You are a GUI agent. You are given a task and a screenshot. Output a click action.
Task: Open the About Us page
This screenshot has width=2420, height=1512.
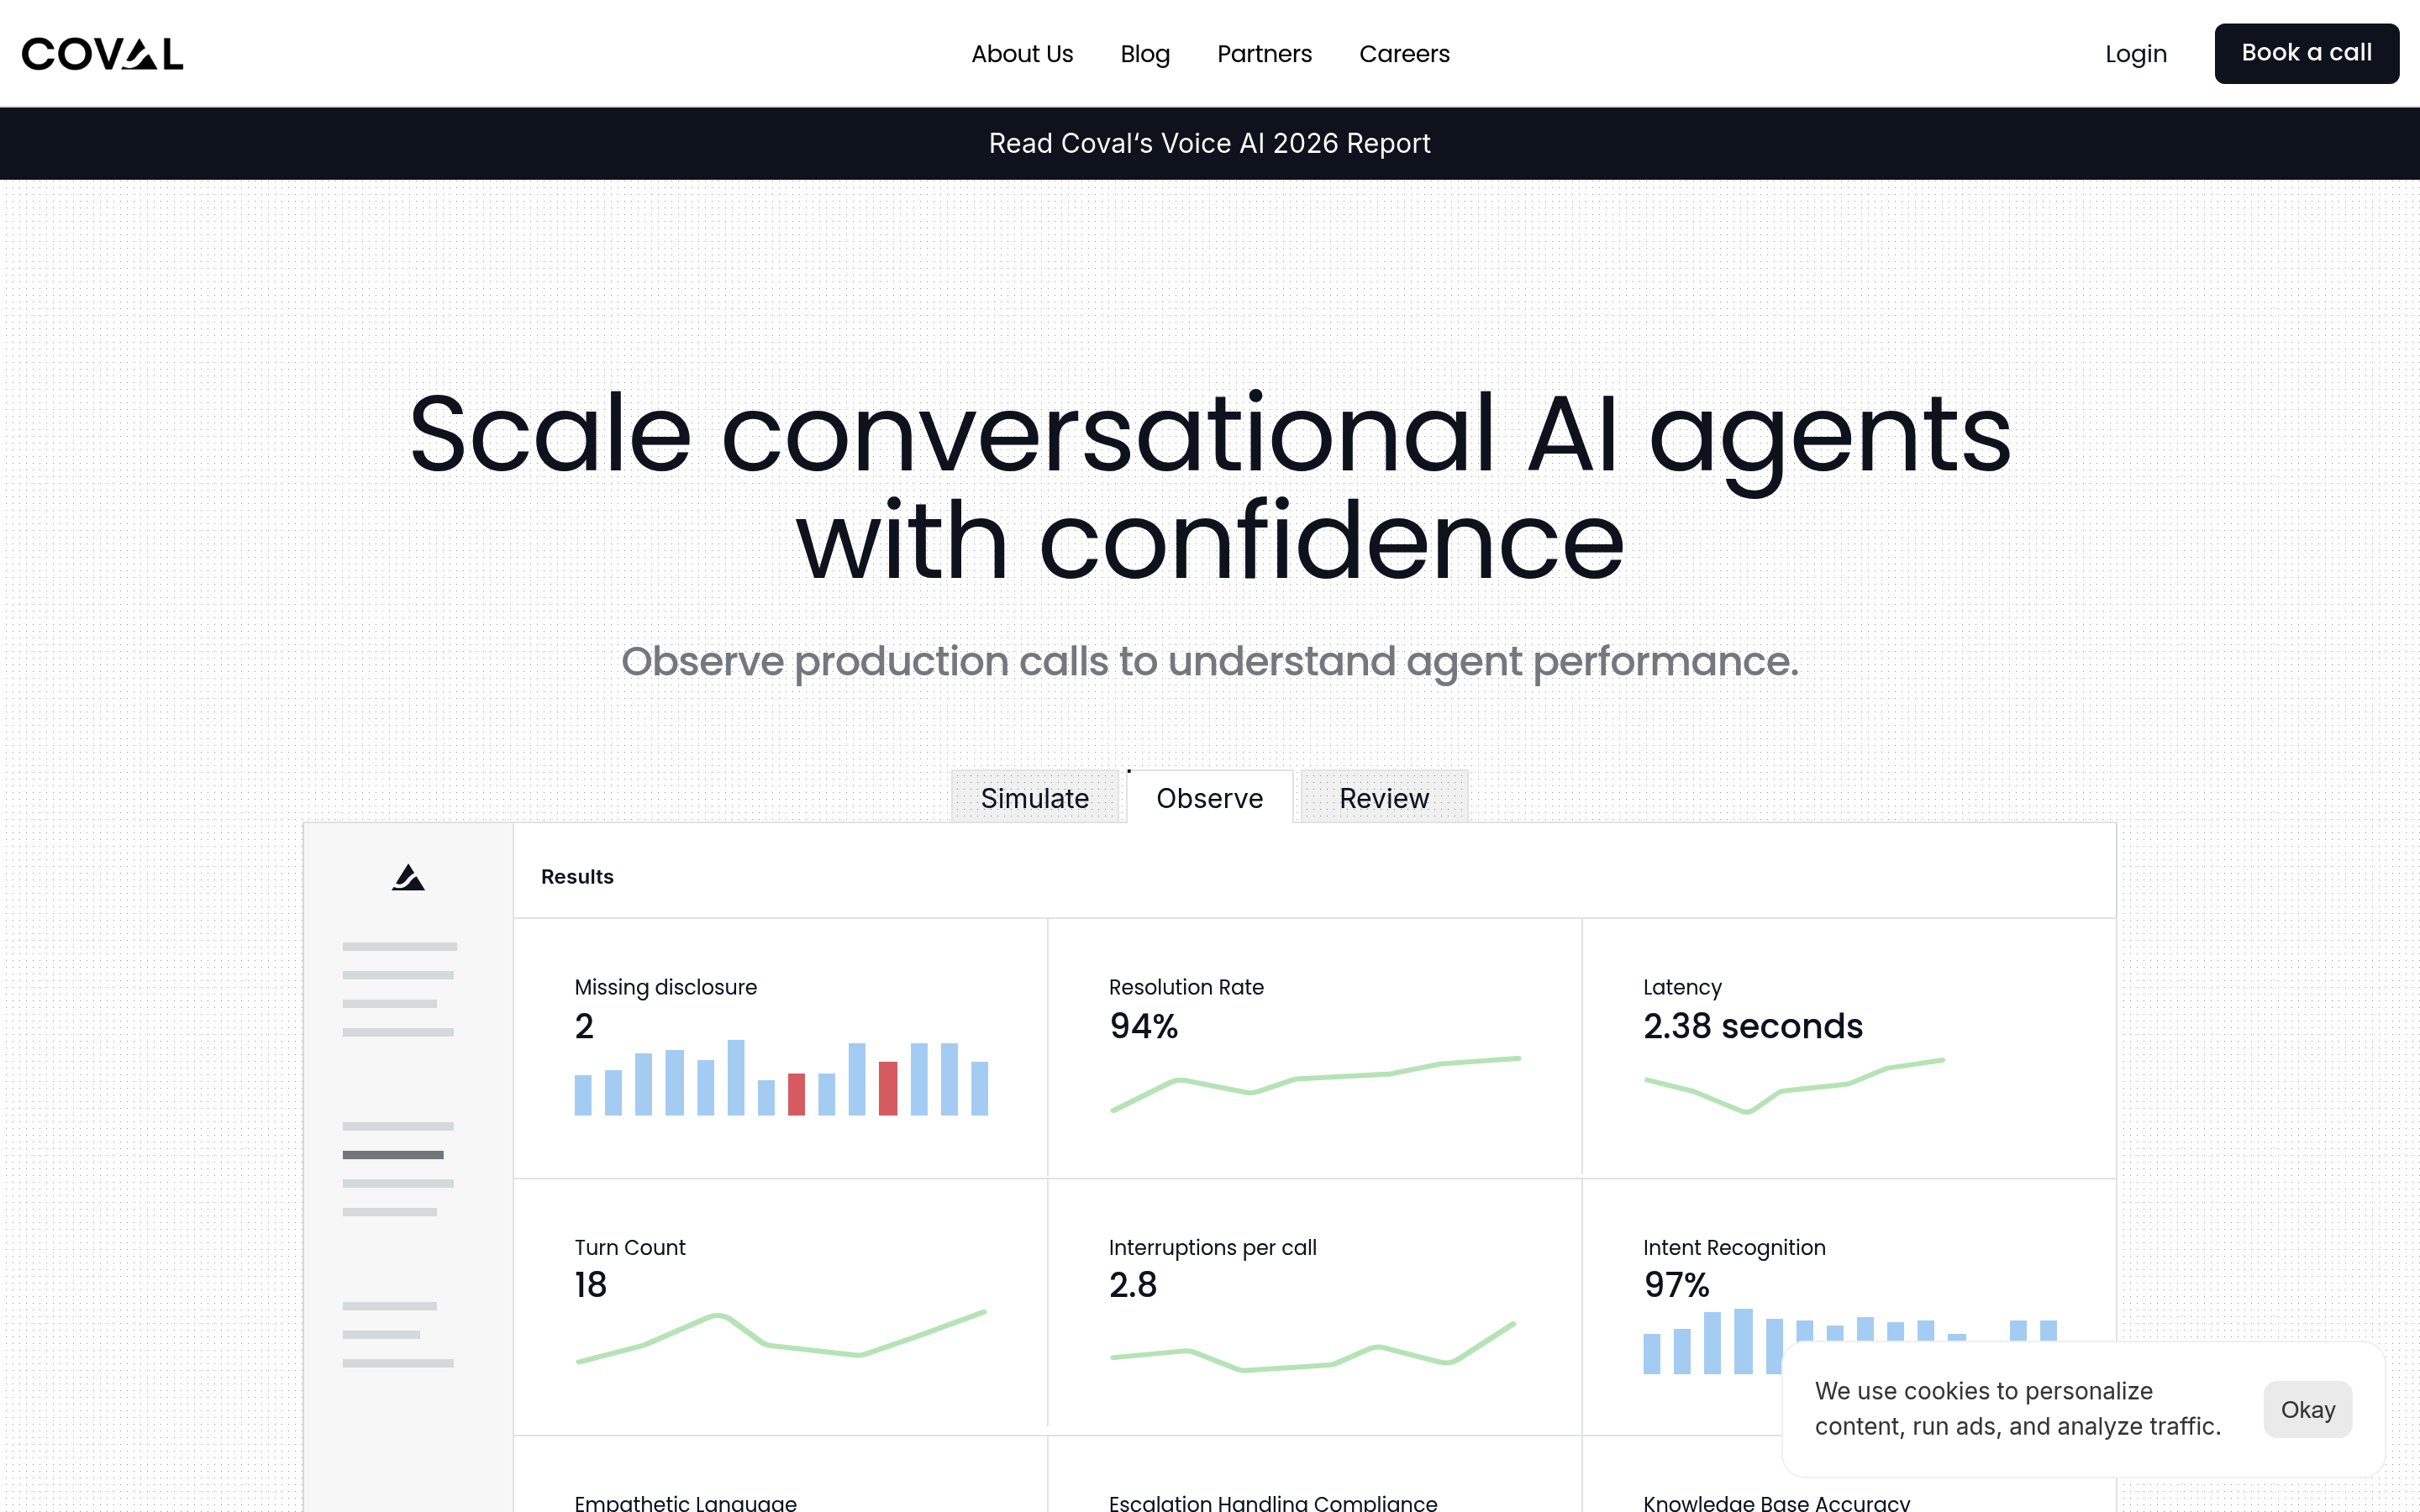tap(1021, 54)
